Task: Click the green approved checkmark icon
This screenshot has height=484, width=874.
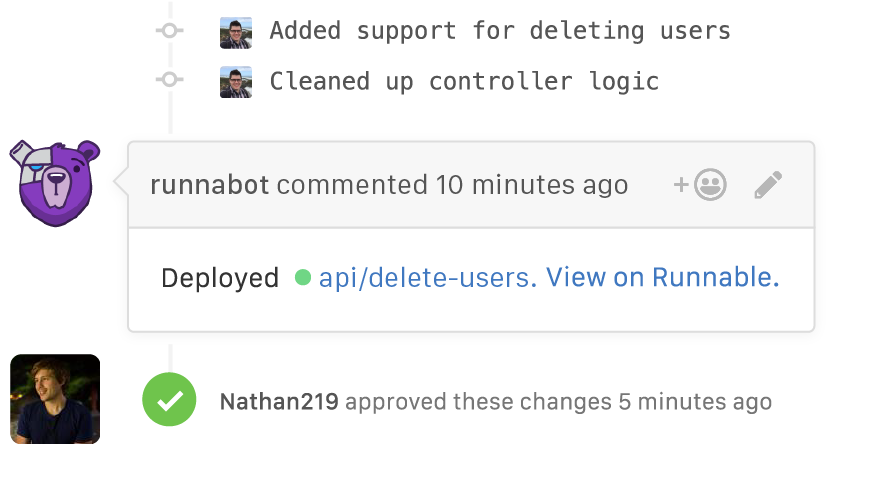Action: click(x=169, y=399)
